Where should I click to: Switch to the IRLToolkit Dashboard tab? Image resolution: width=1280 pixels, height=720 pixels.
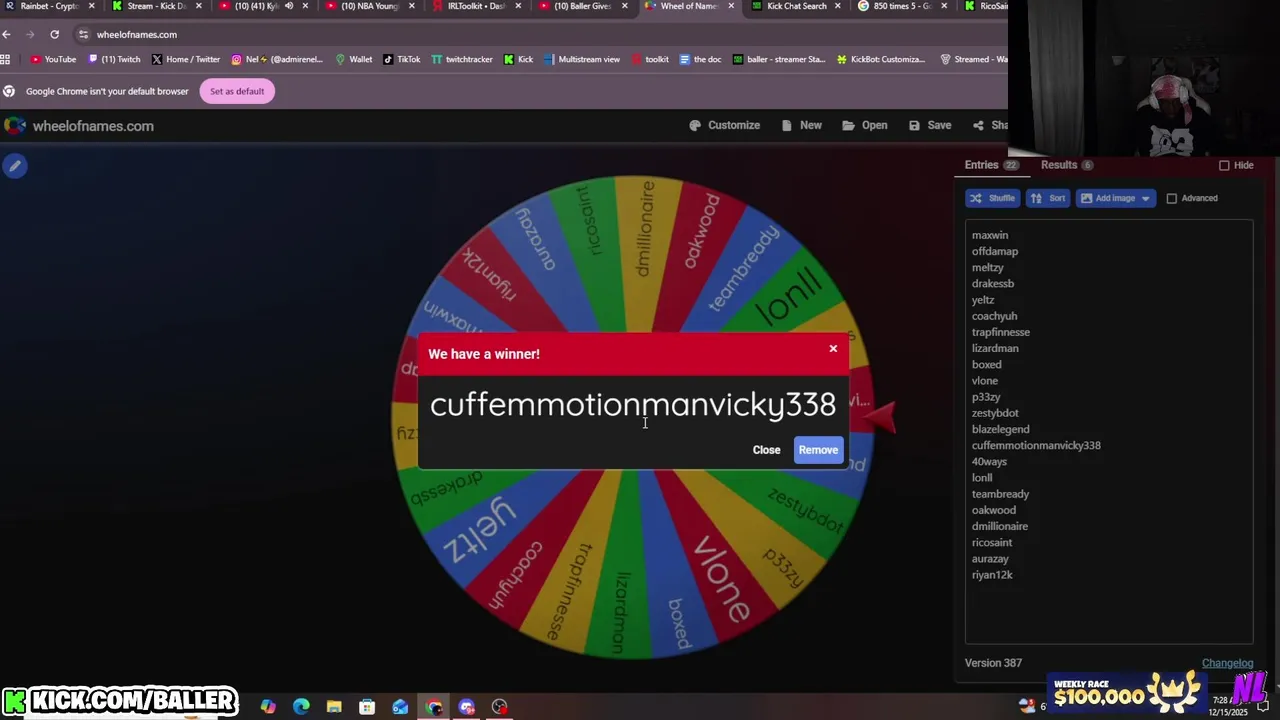pyautogui.click(x=476, y=6)
